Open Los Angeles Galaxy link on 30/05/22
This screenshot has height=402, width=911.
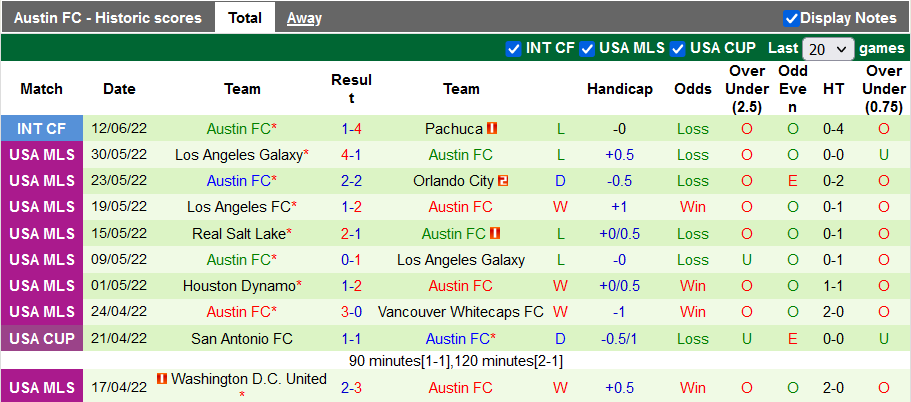point(238,155)
